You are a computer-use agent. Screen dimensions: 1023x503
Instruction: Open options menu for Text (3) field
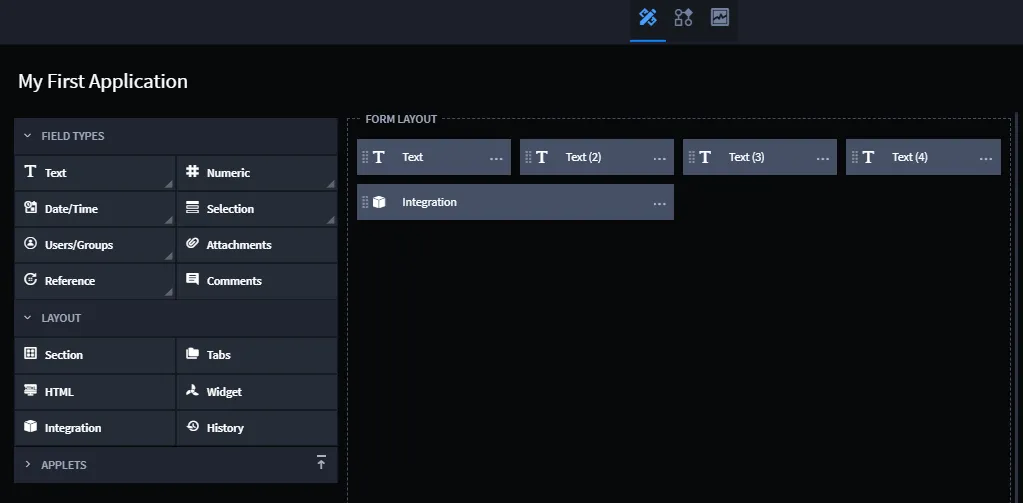822,159
